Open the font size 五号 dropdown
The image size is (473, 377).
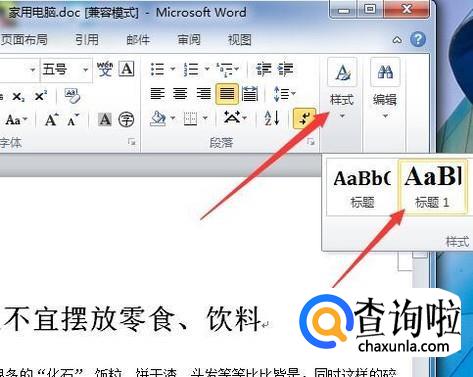pos(86,69)
